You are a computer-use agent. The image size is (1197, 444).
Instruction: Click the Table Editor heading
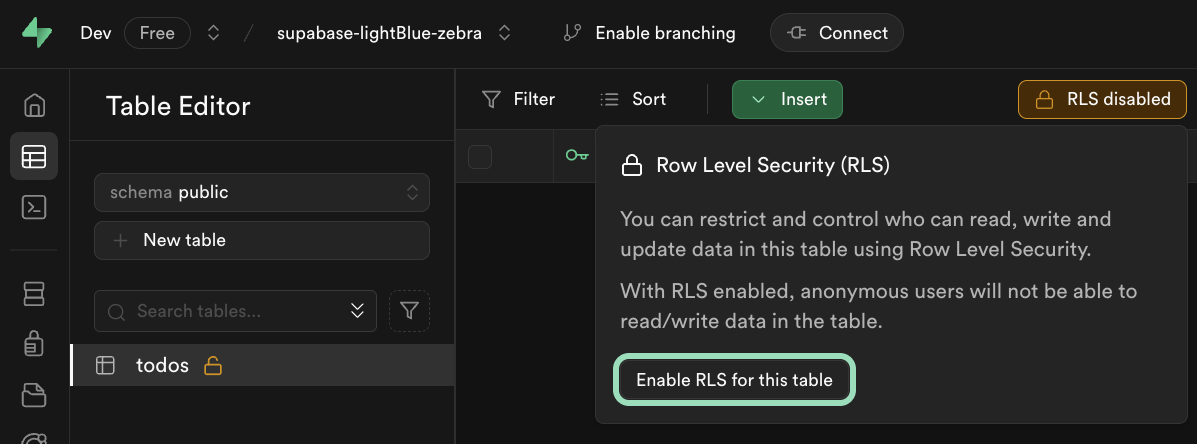point(178,106)
